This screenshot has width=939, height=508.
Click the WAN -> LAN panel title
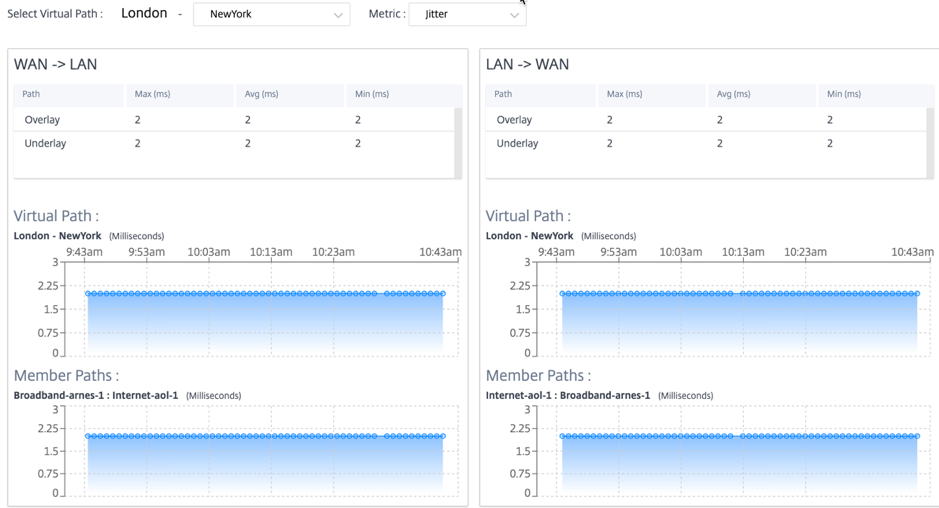tap(55, 64)
